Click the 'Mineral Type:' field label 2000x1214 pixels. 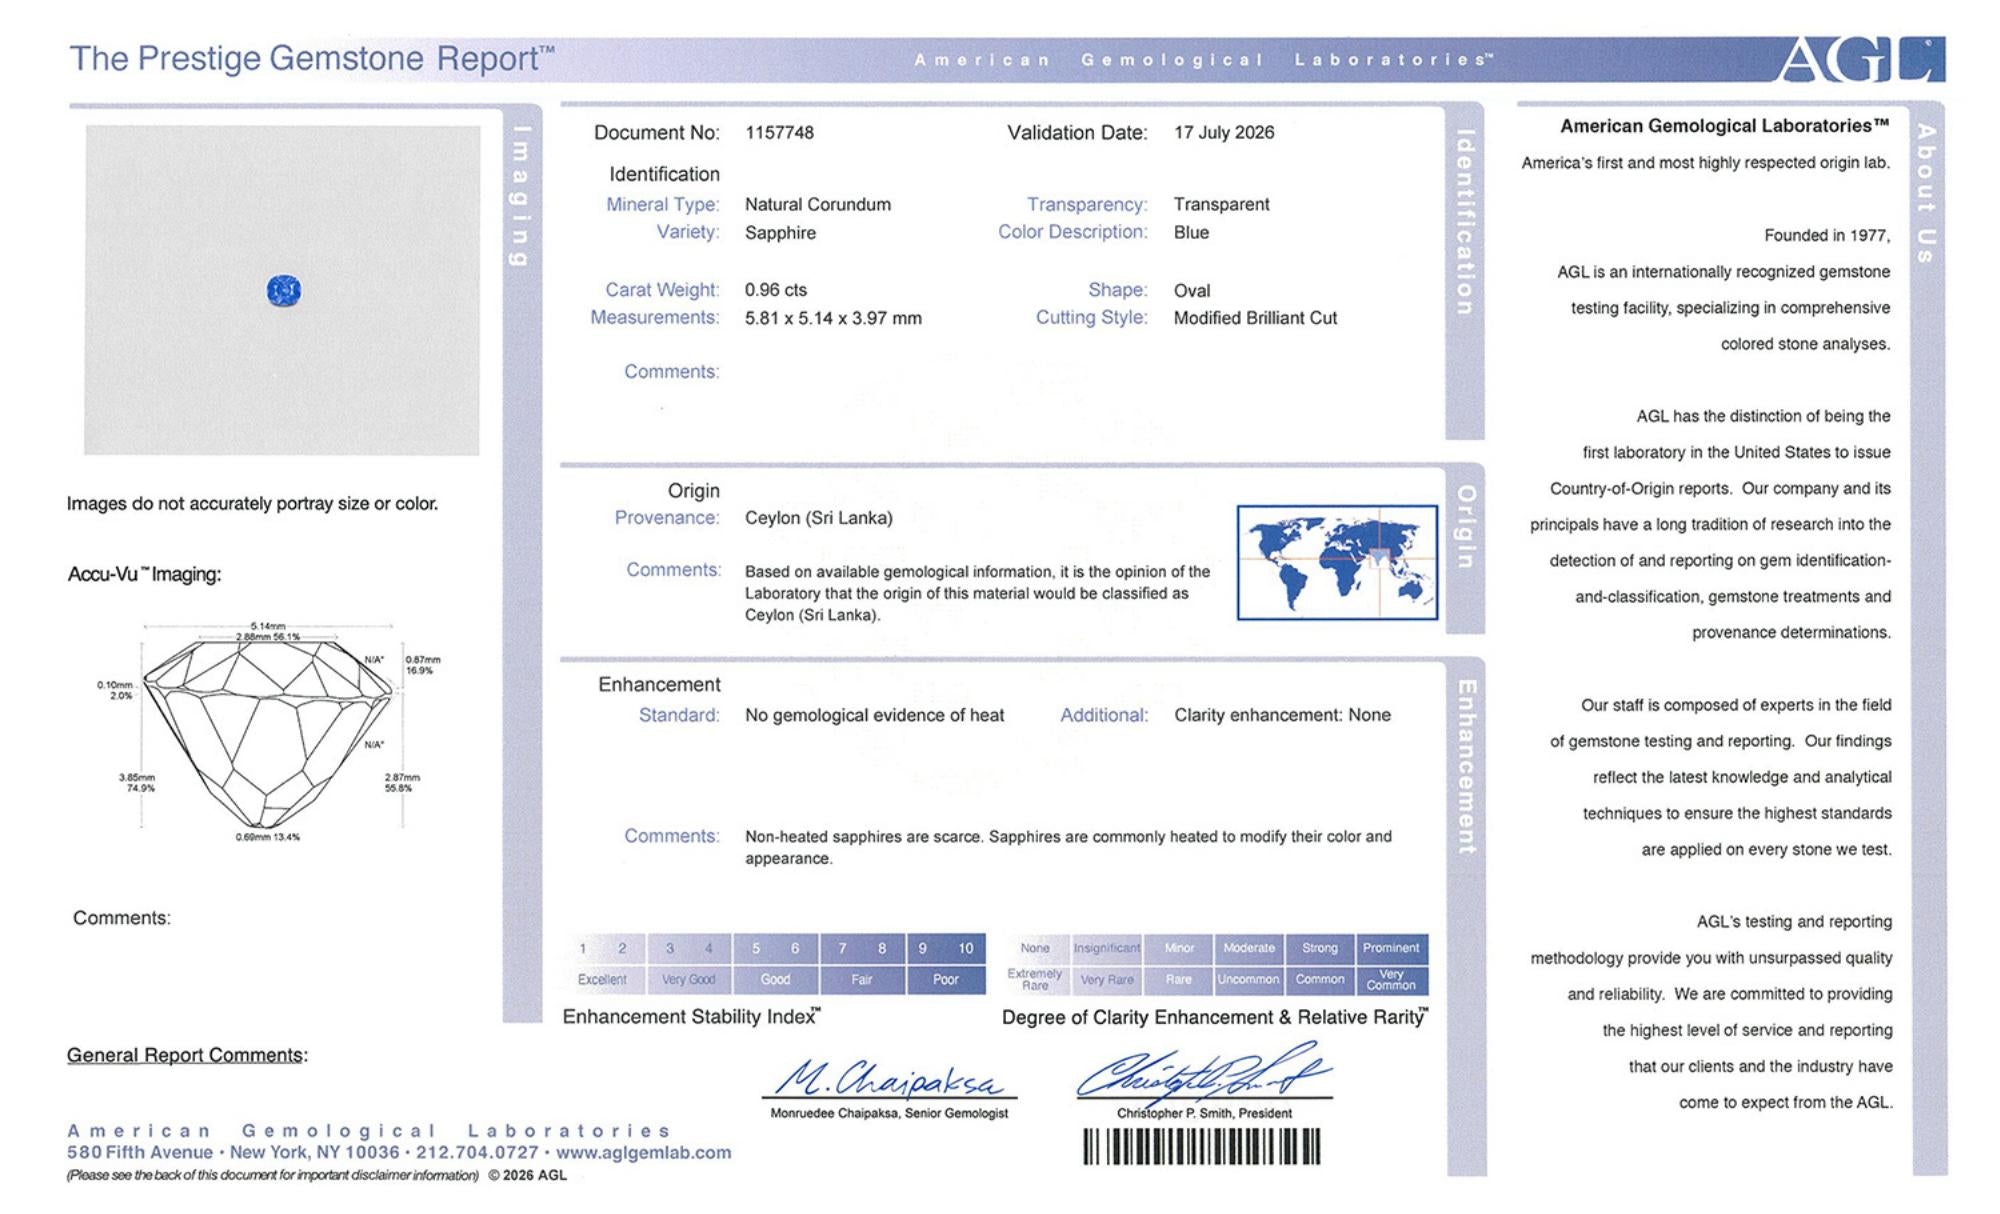tap(662, 205)
